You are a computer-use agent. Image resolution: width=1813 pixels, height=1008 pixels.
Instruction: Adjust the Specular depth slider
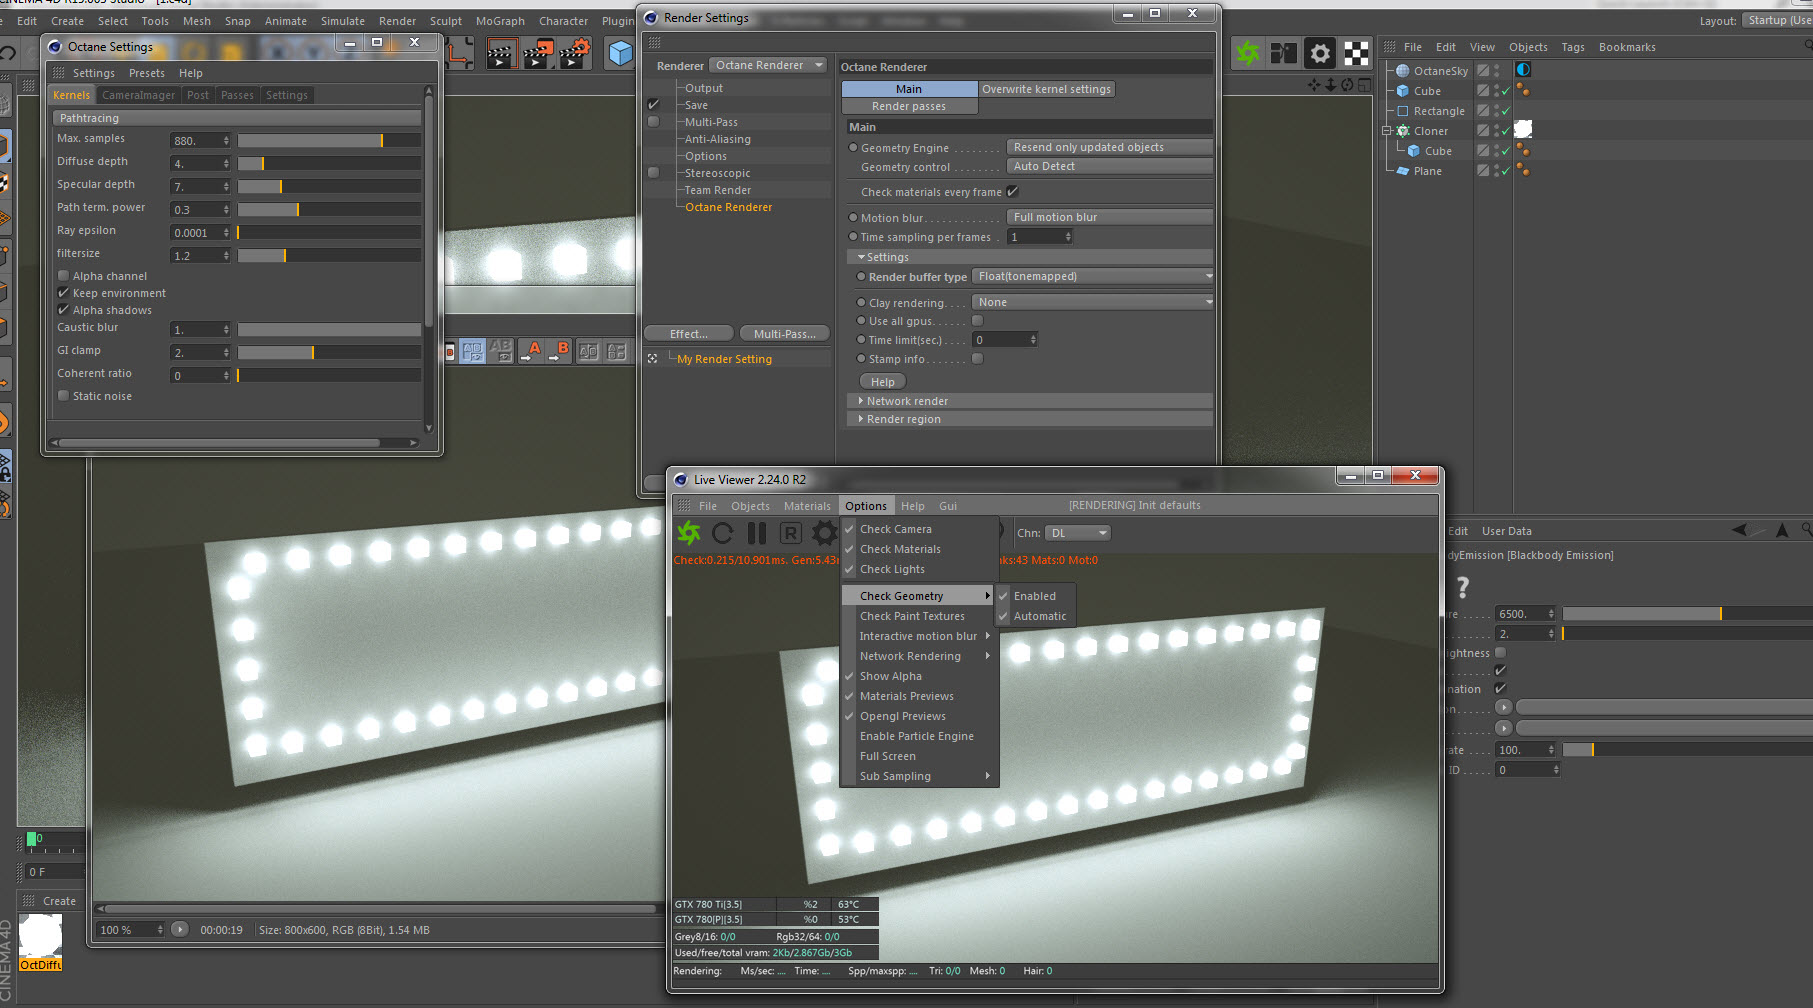tap(329, 186)
